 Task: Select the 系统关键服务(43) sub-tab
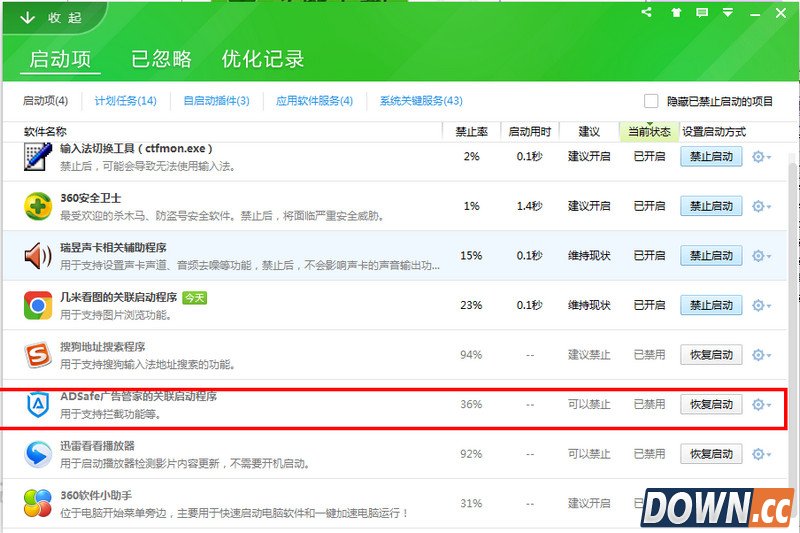(x=421, y=100)
